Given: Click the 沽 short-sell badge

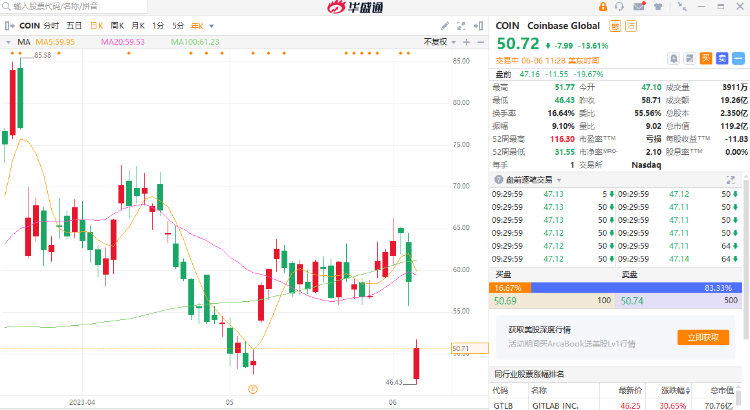Looking at the screenshot, I should [x=631, y=26].
